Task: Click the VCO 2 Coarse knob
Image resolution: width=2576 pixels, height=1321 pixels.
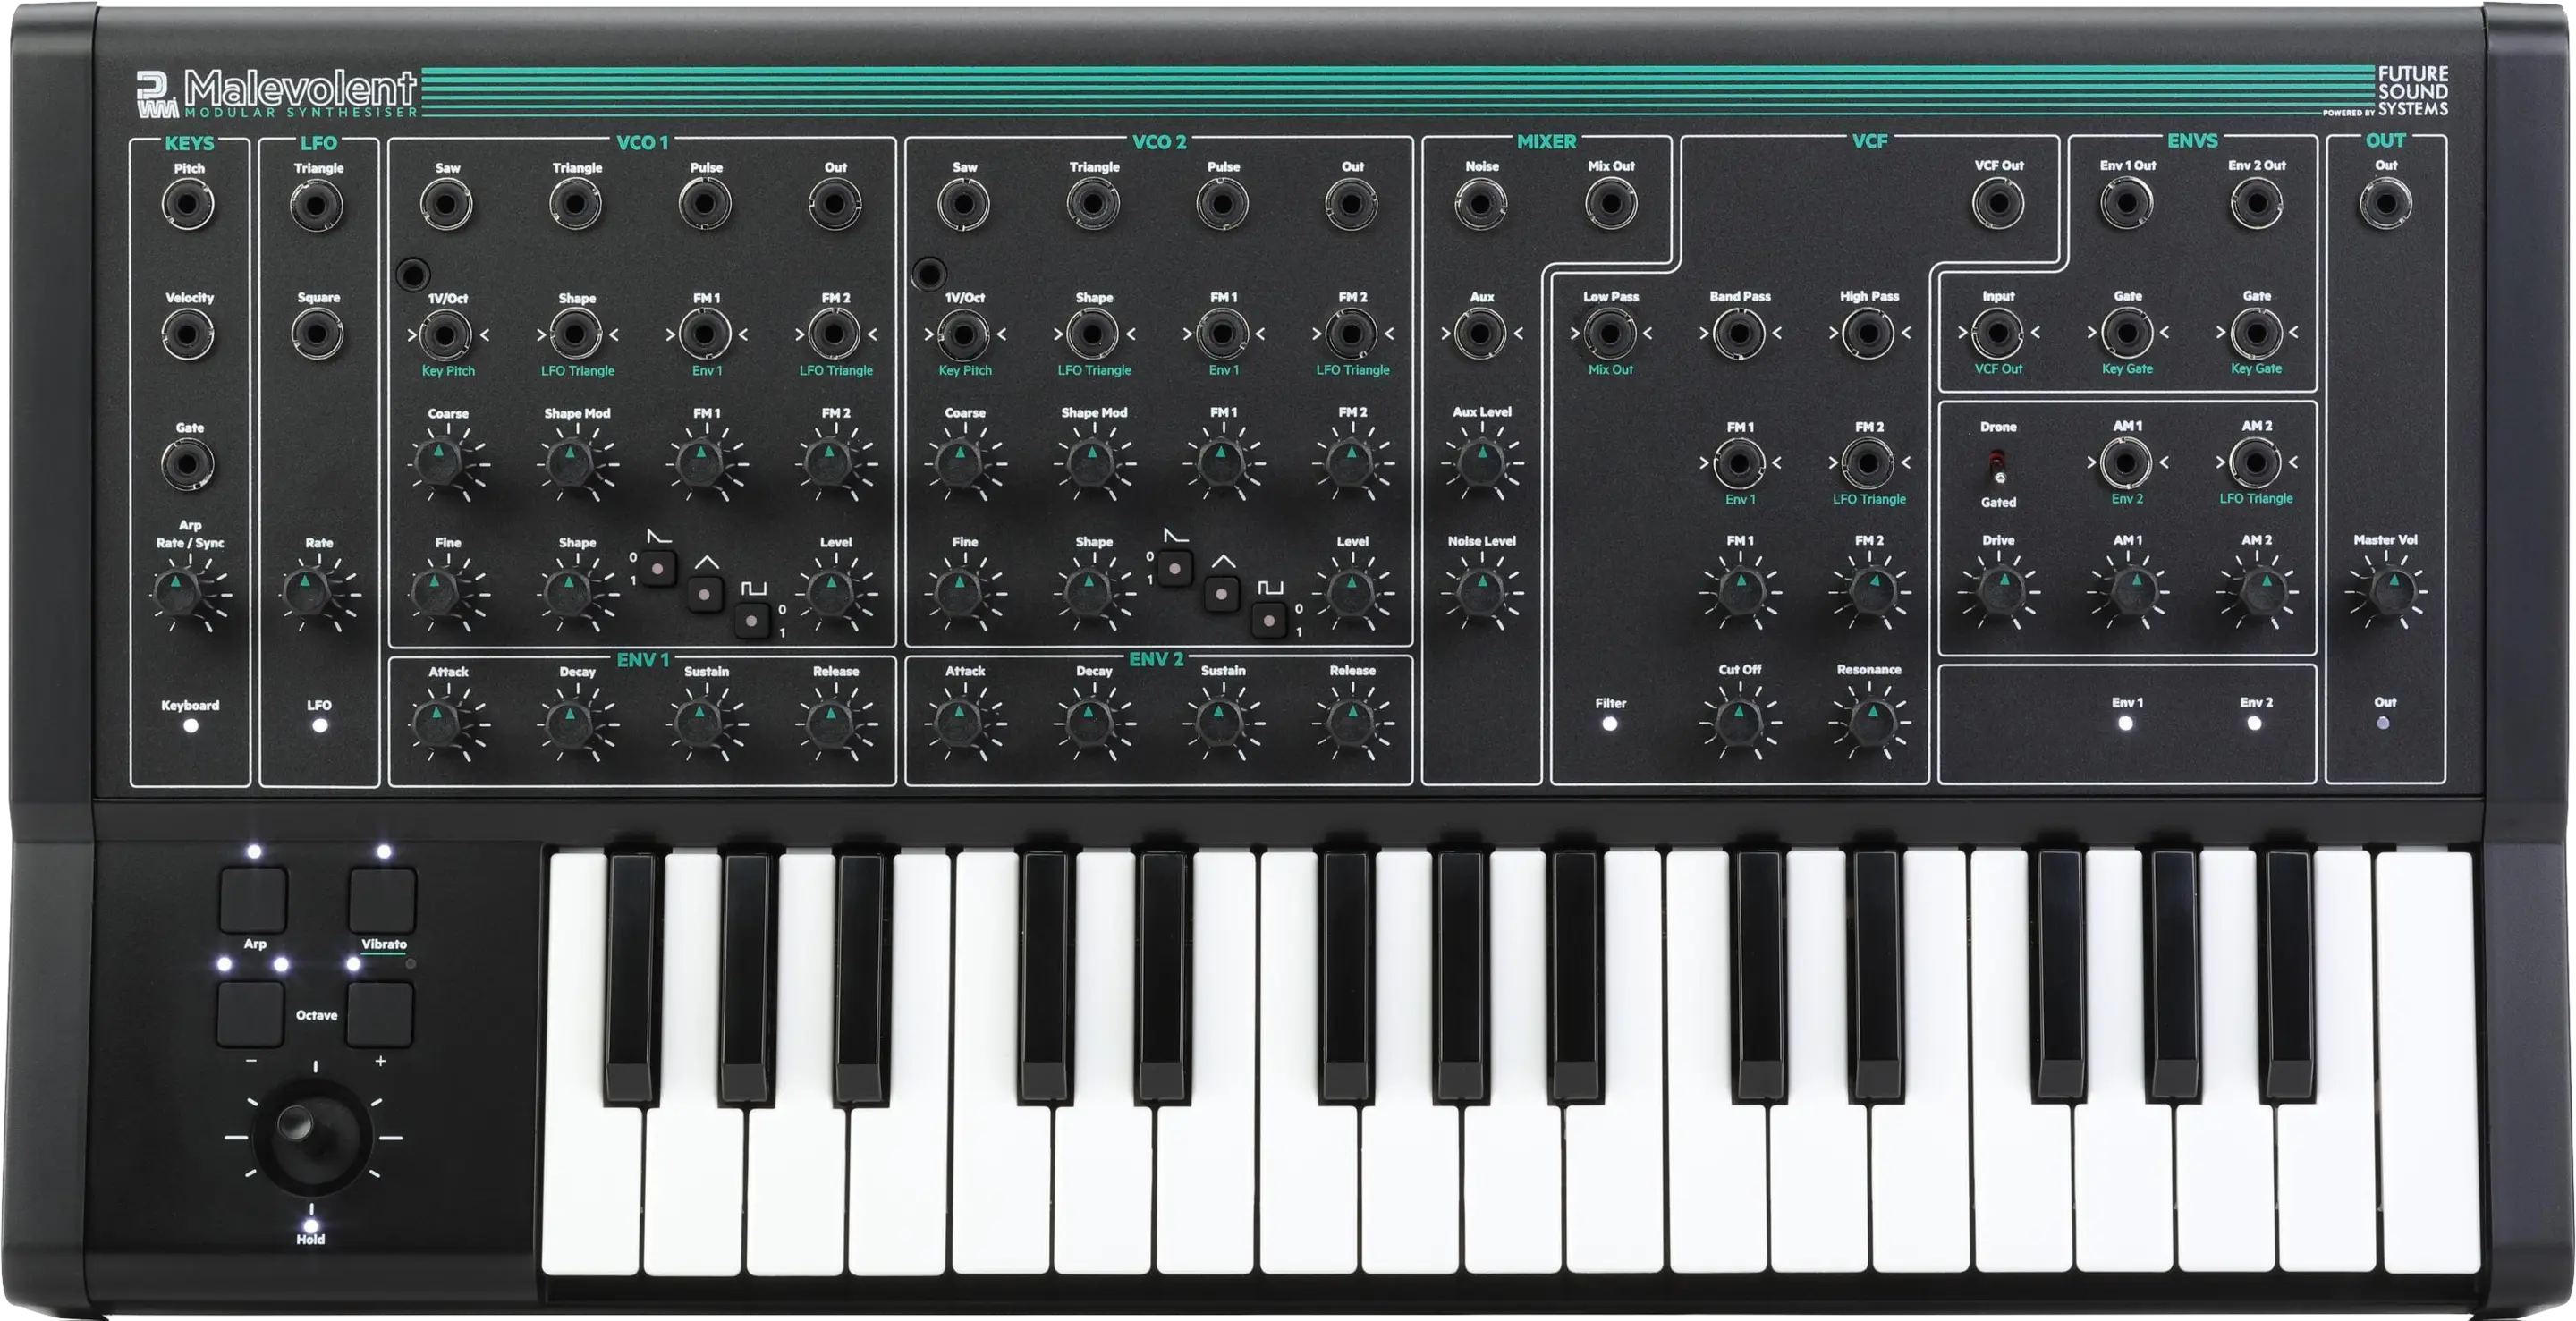Action: click(958, 462)
